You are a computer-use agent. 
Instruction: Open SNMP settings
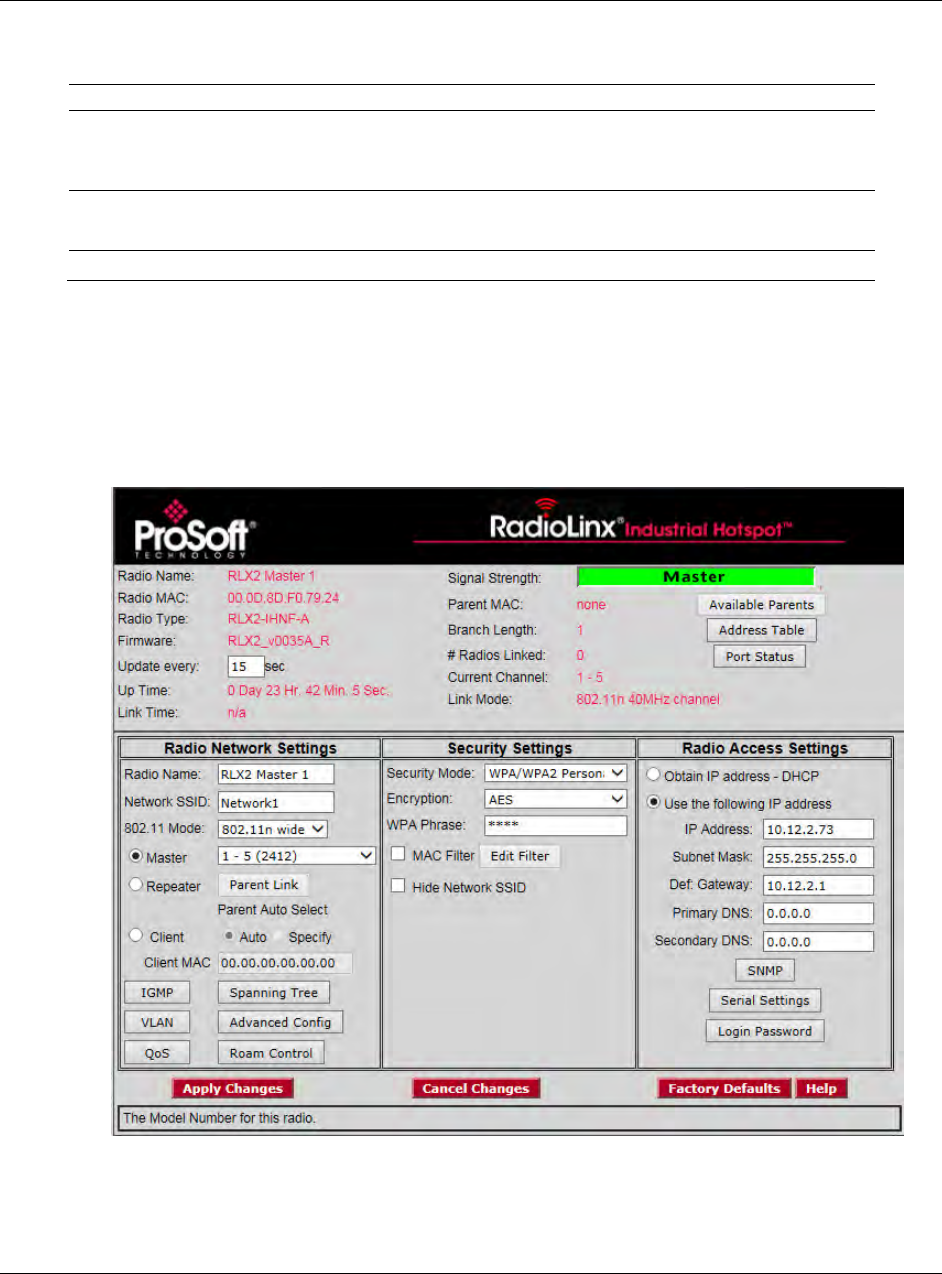point(765,971)
